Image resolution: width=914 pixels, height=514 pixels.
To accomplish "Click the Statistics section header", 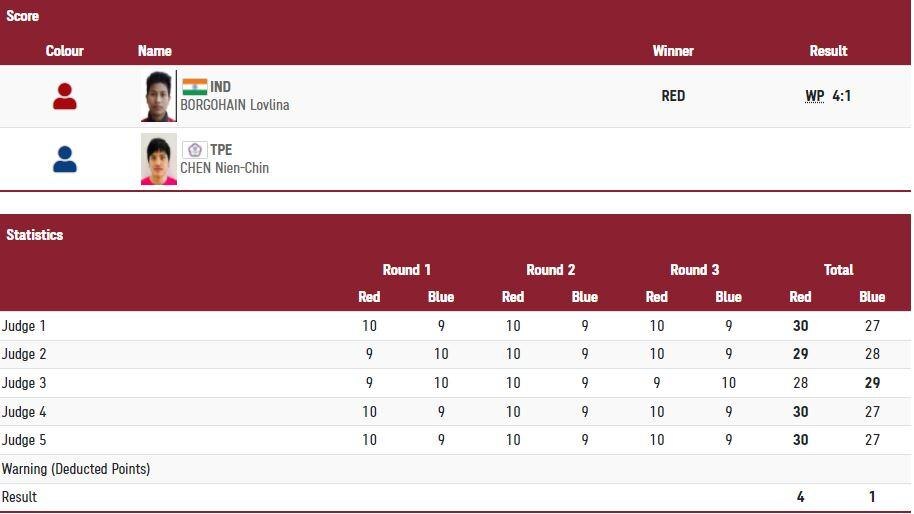I will tap(35, 235).
